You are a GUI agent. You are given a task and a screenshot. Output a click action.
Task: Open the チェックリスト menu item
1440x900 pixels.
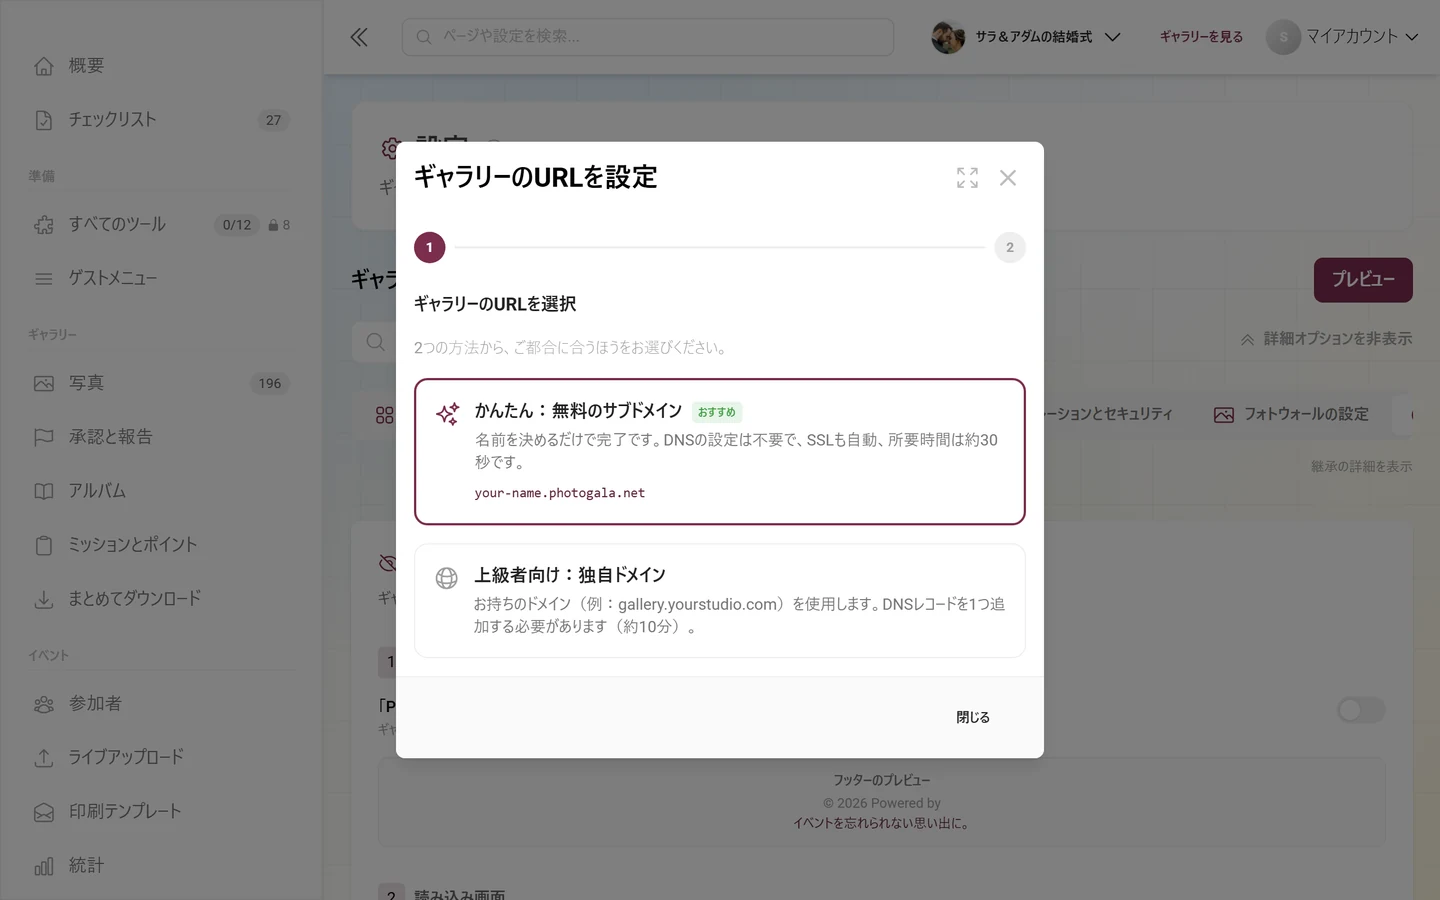pyautogui.click(x=161, y=120)
